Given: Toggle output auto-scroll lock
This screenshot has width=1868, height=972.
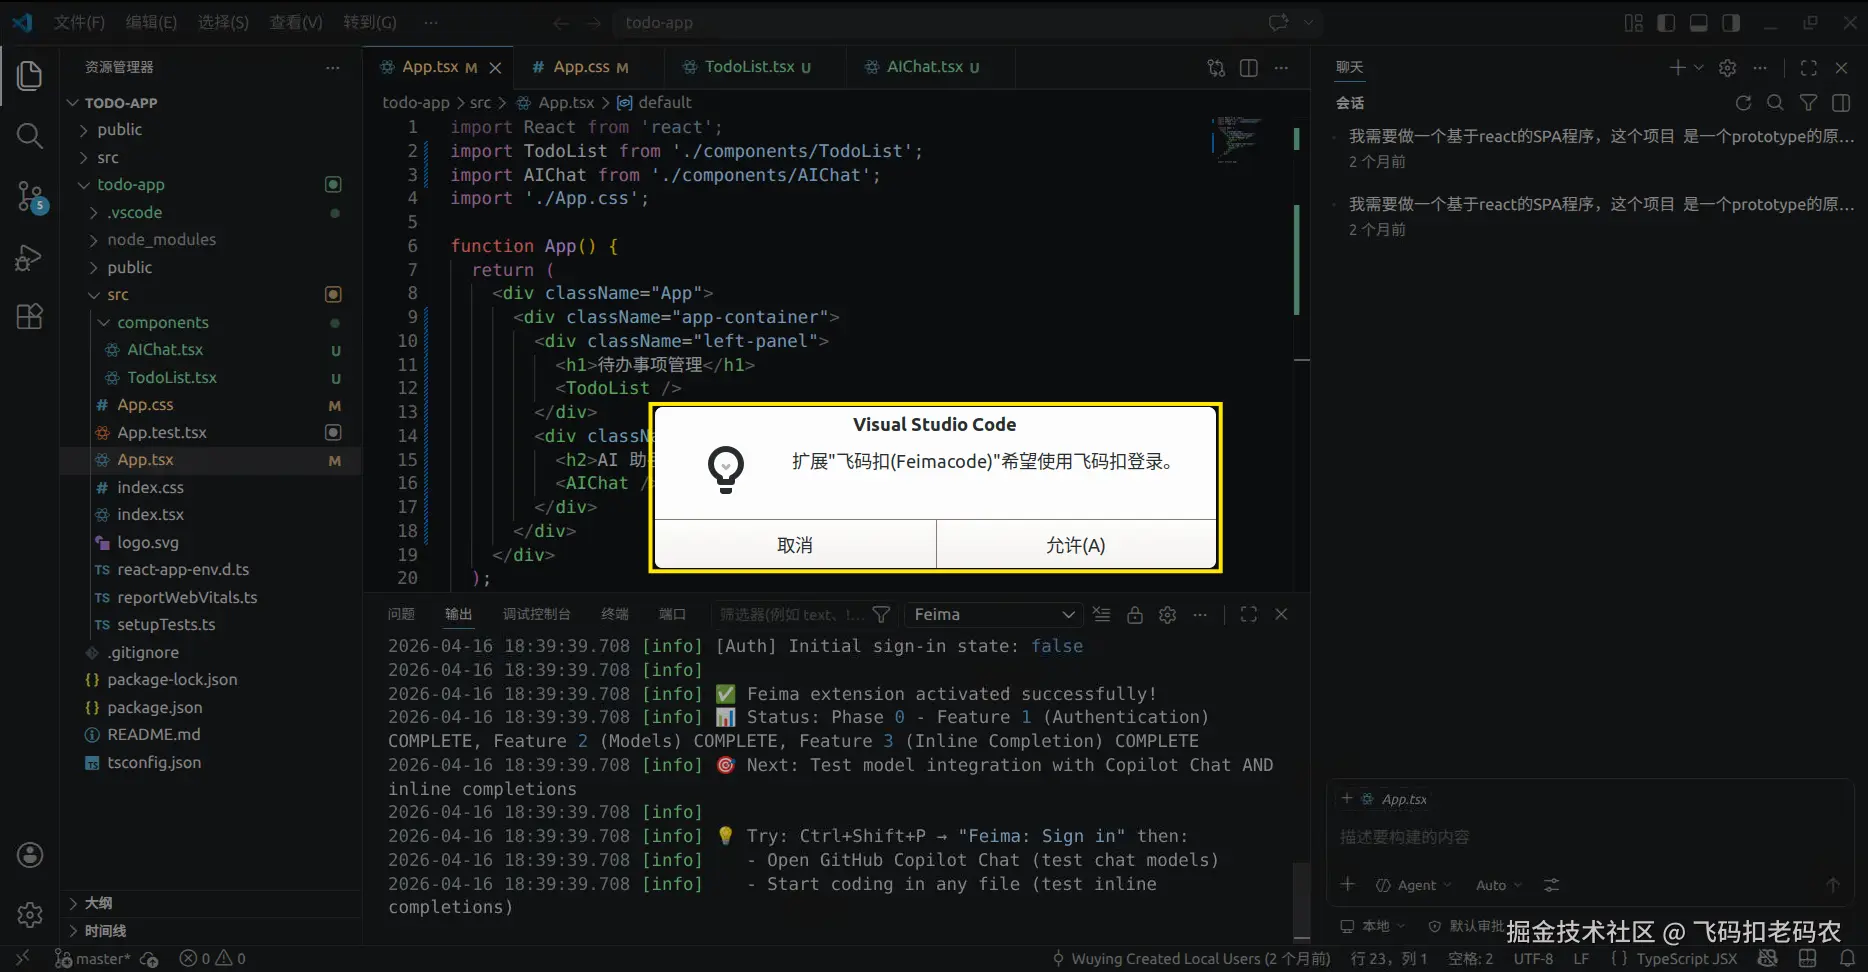Looking at the screenshot, I should coord(1135,615).
